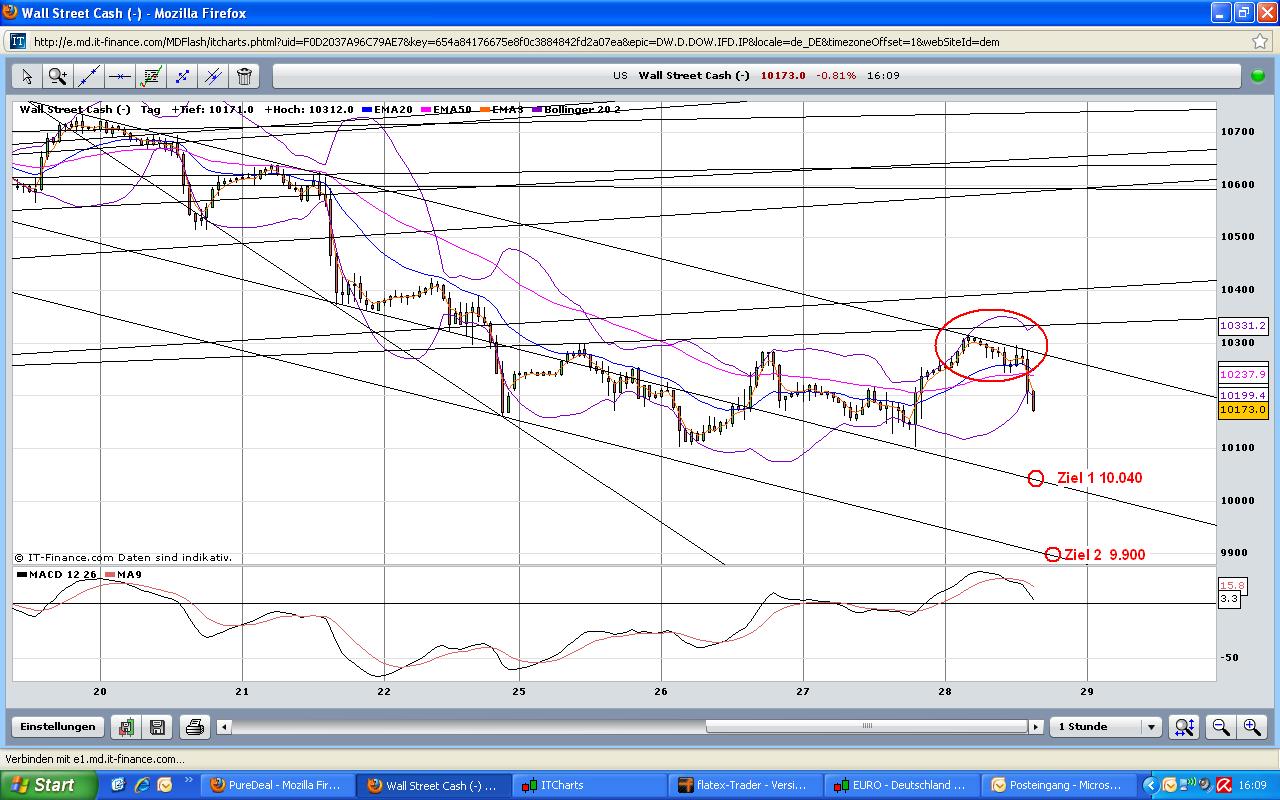Select the magnifier zoom tool in chart toolbar
This screenshot has height=800, width=1280.
point(56,76)
